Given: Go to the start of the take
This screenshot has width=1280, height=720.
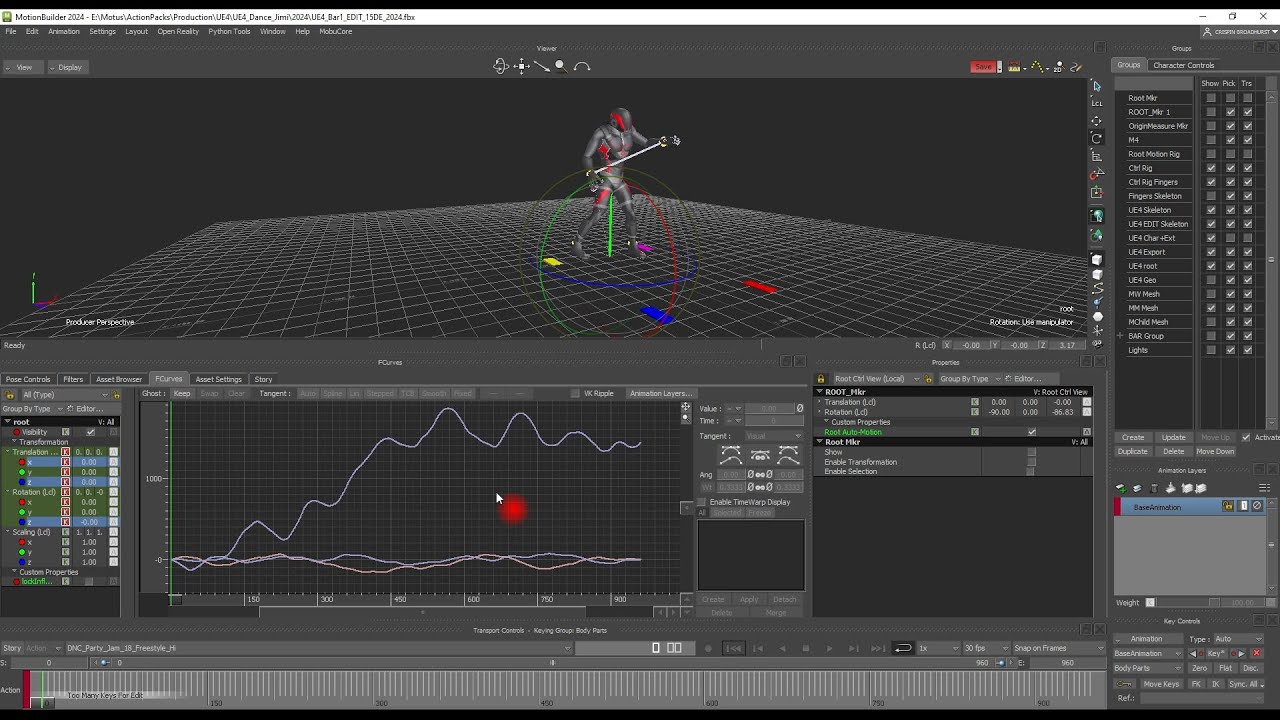Looking at the screenshot, I should click(x=733, y=648).
